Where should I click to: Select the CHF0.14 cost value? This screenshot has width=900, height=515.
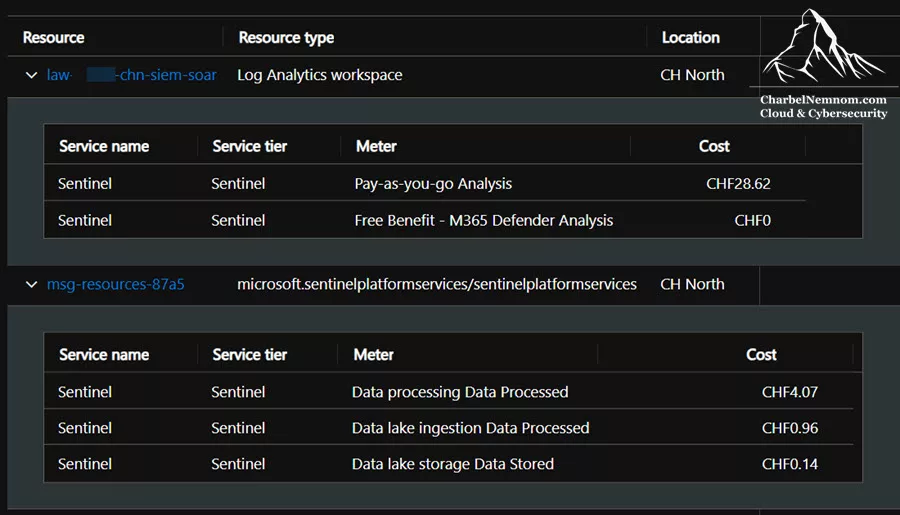790,464
